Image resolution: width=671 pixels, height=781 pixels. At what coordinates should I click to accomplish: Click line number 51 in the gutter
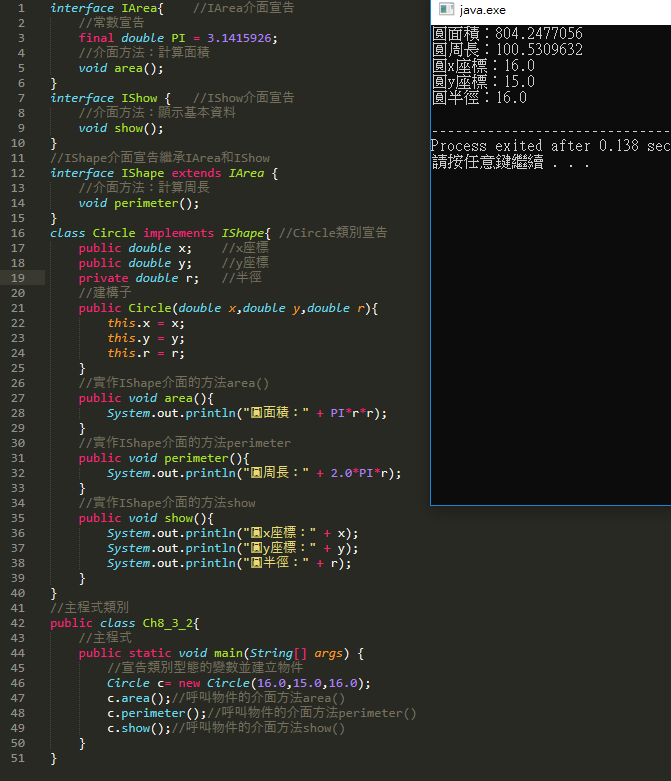[20, 758]
